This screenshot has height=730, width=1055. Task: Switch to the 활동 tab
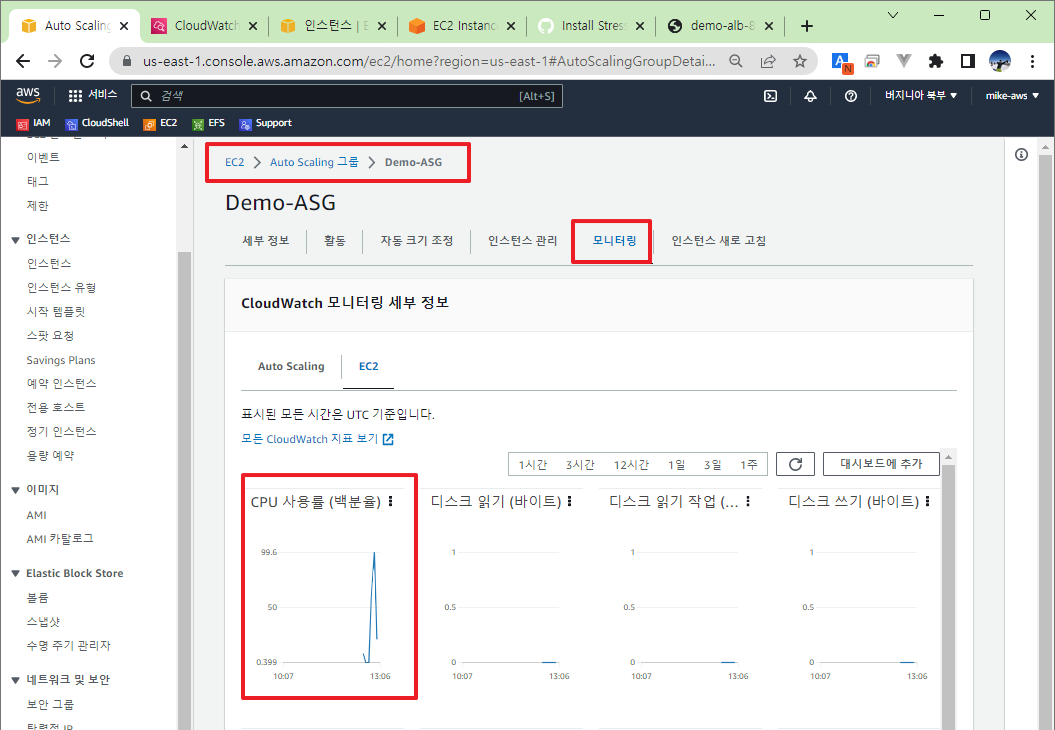pyautogui.click(x=334, y=241)
